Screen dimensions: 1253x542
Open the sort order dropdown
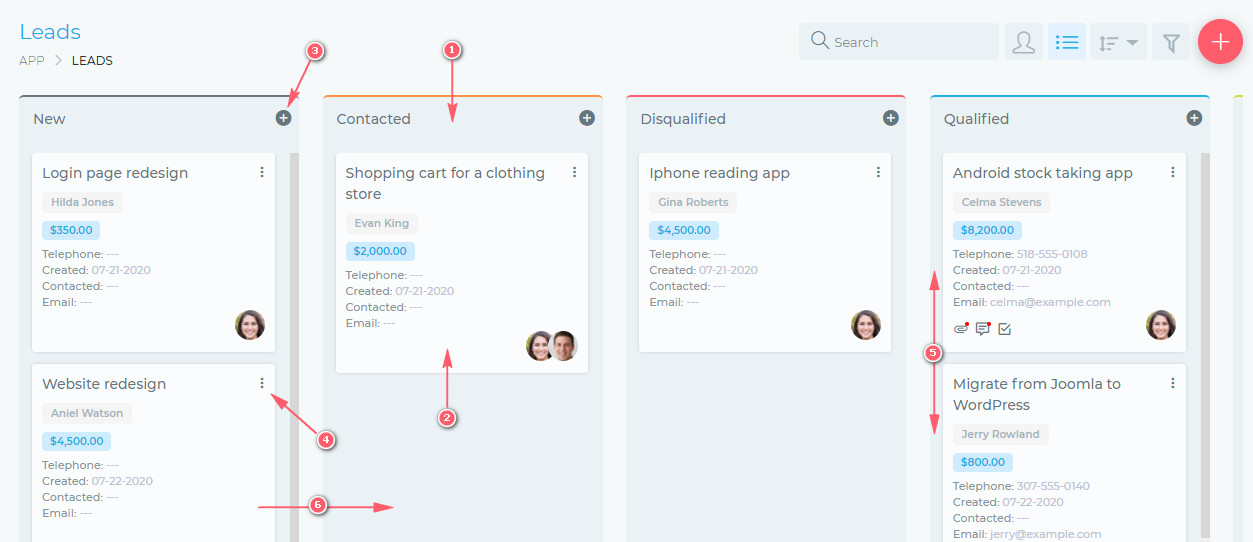tap(1118, 42)
